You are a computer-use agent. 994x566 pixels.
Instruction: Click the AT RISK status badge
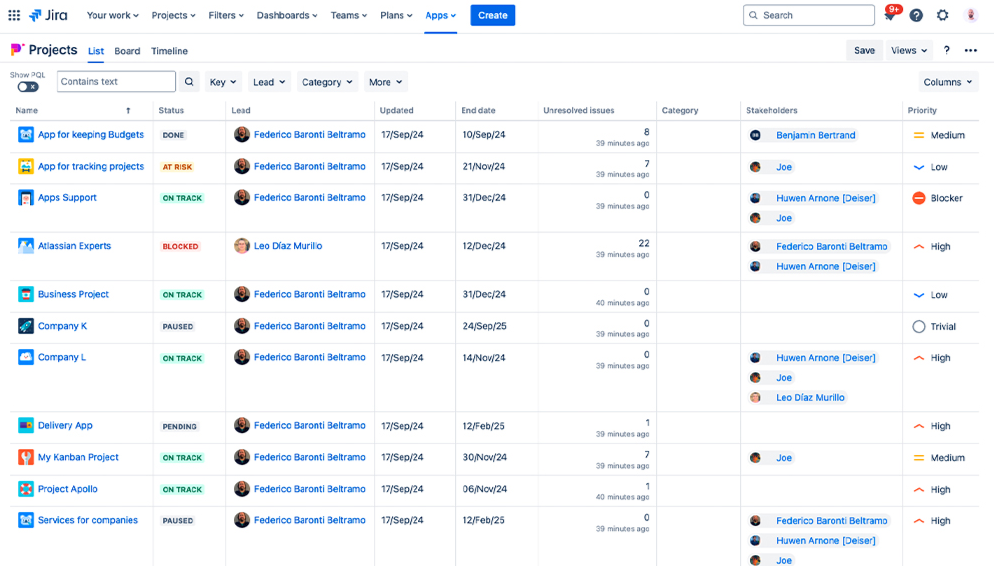point(177,167)
